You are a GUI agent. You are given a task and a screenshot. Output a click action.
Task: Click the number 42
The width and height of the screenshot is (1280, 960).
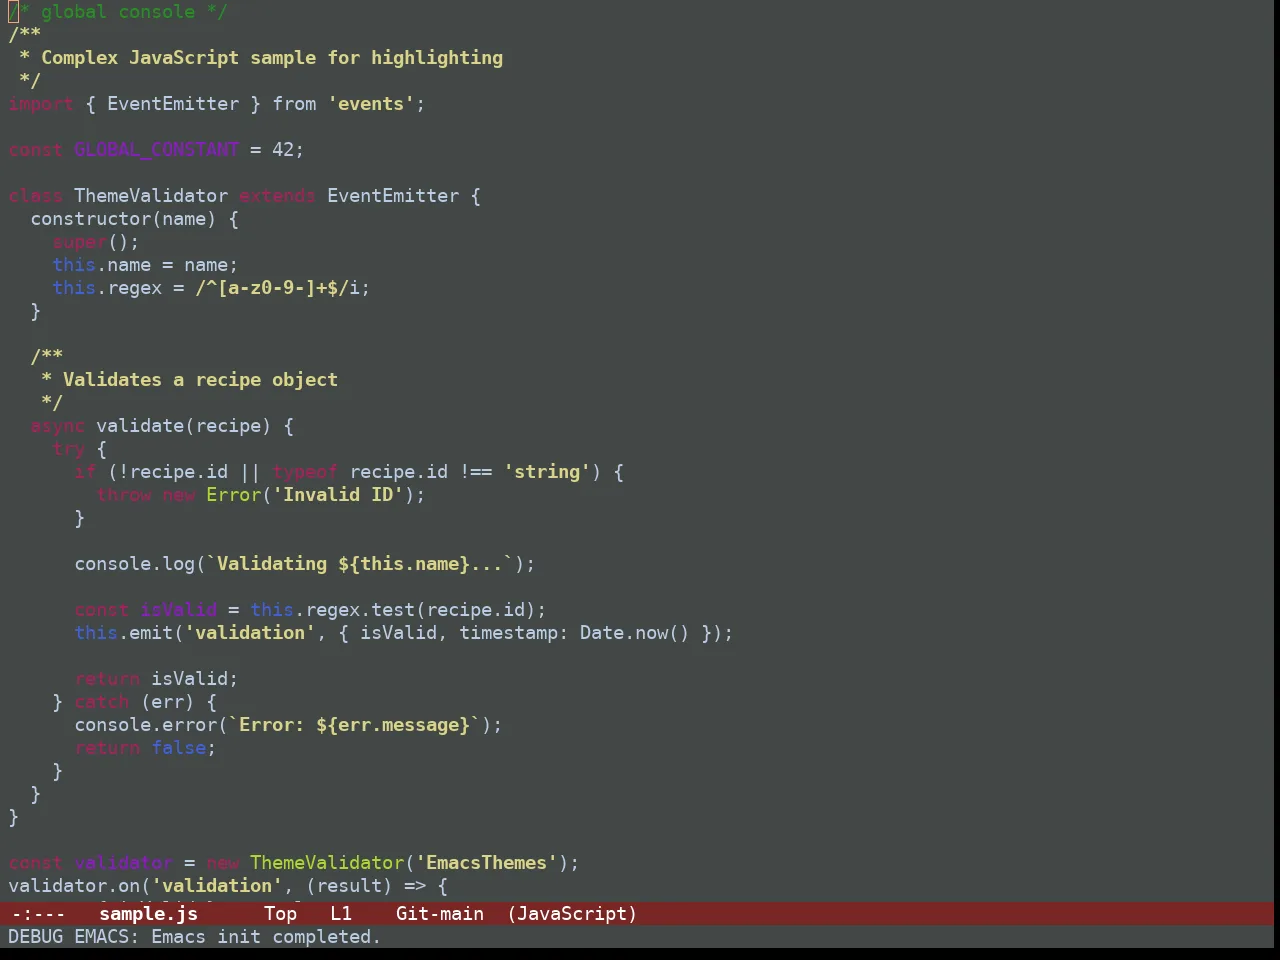click(283, 150)
